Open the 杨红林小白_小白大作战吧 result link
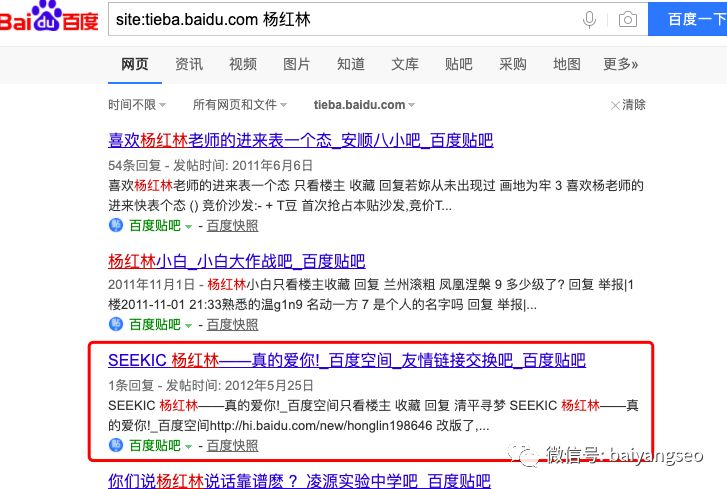 (x=236, y=262)
